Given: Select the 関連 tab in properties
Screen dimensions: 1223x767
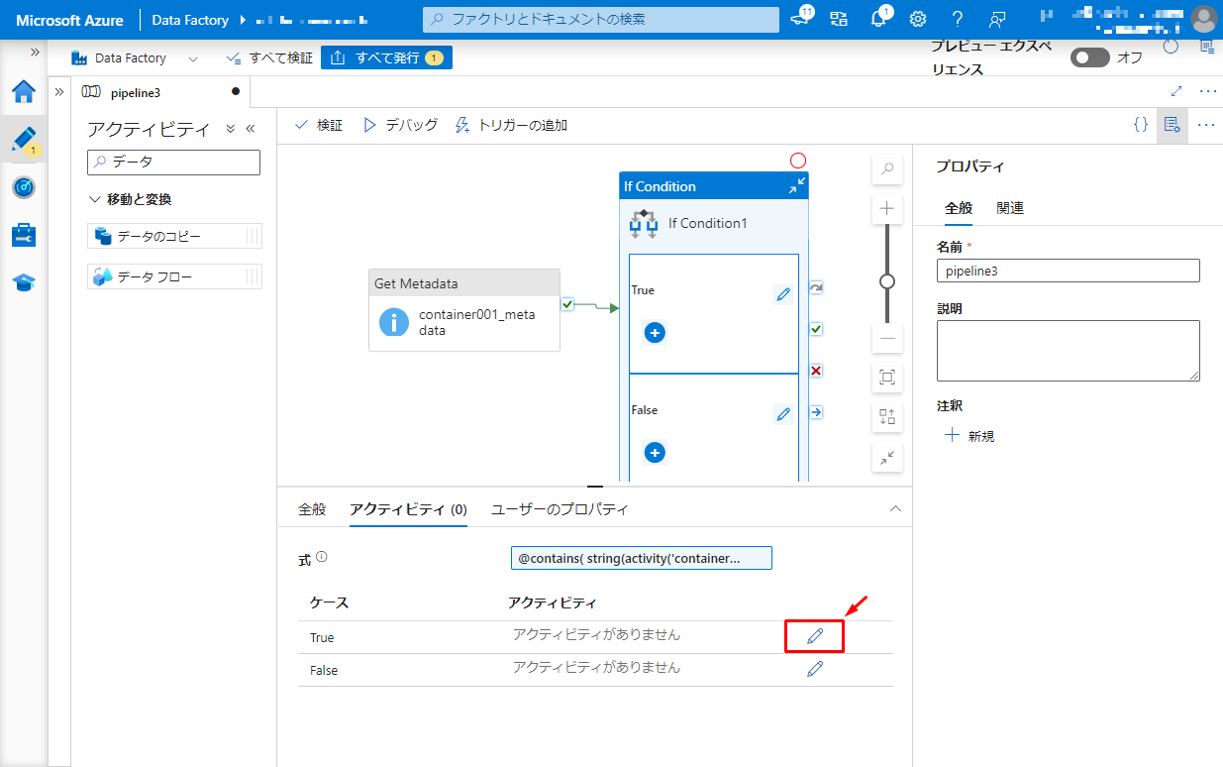Looking at the screenshot, I should [1010, 208].
